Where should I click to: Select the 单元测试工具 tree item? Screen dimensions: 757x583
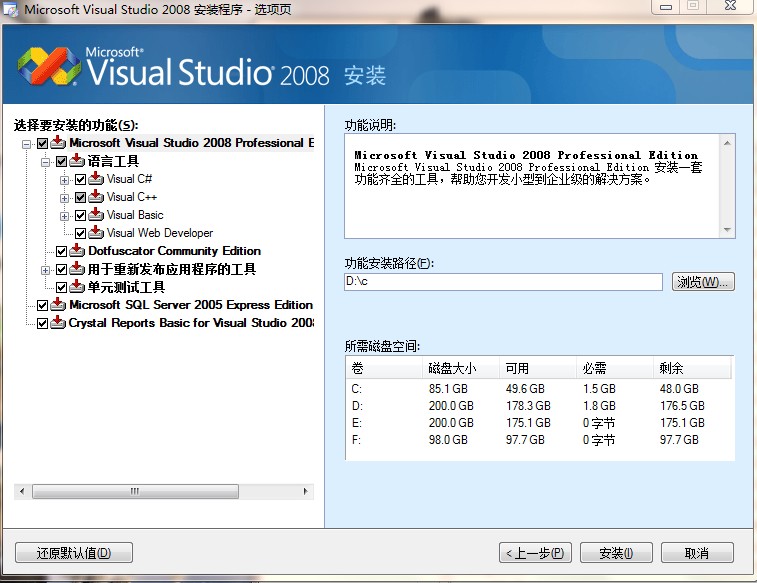point(126,287)
